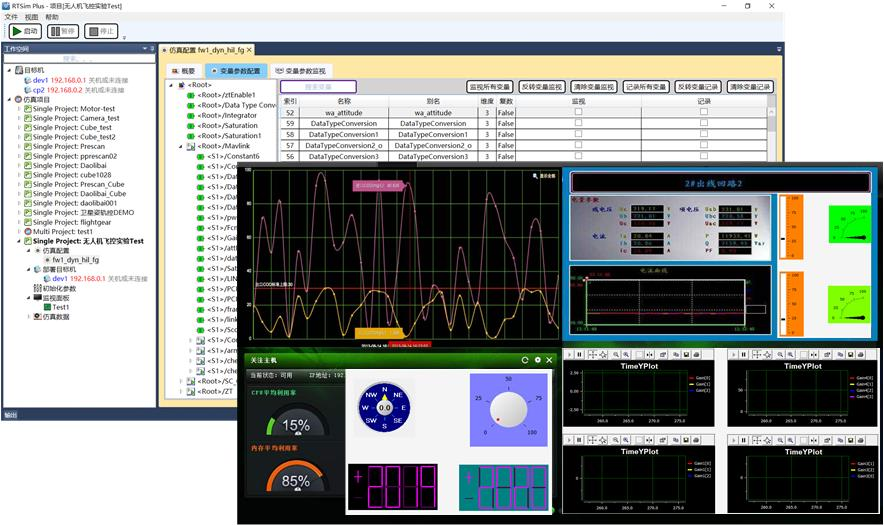
Task: Select the dev1 target machine icon
Action: tap(26, 80)
